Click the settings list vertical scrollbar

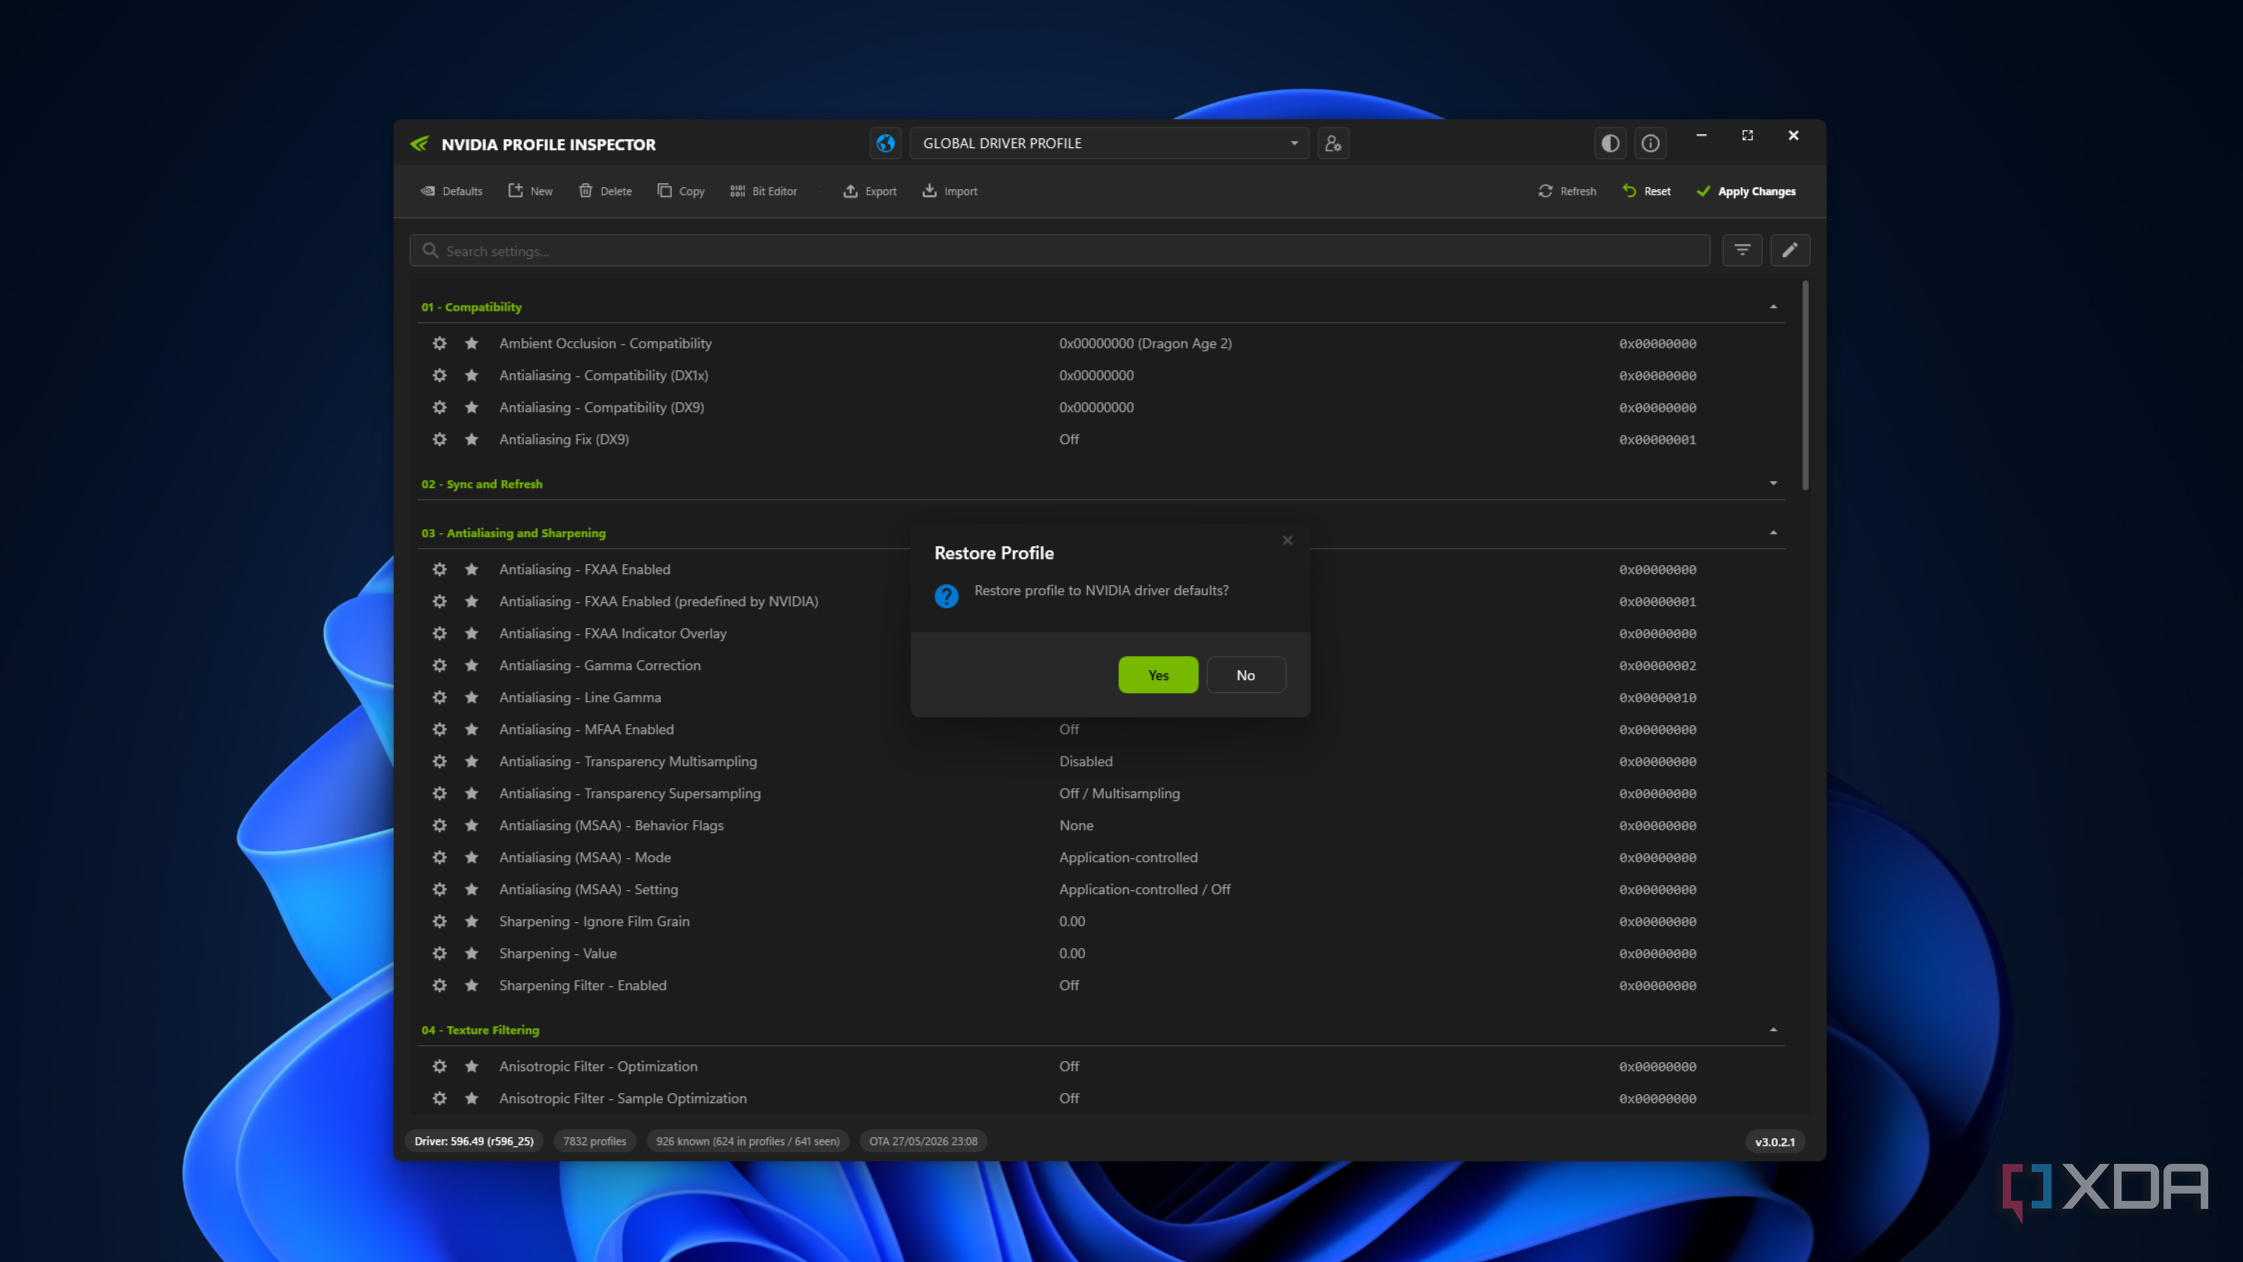1805,386
